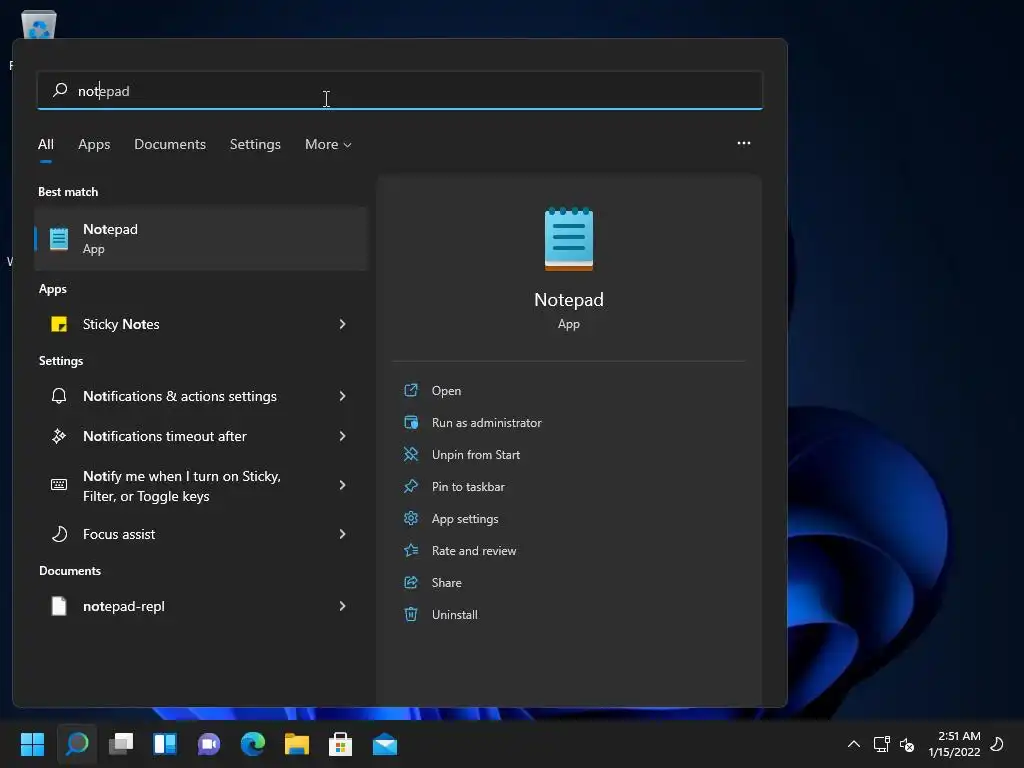Click the large Notepad icon in preview pane
This screenshot has height=768, width=1024.
(x=569, y=238)
